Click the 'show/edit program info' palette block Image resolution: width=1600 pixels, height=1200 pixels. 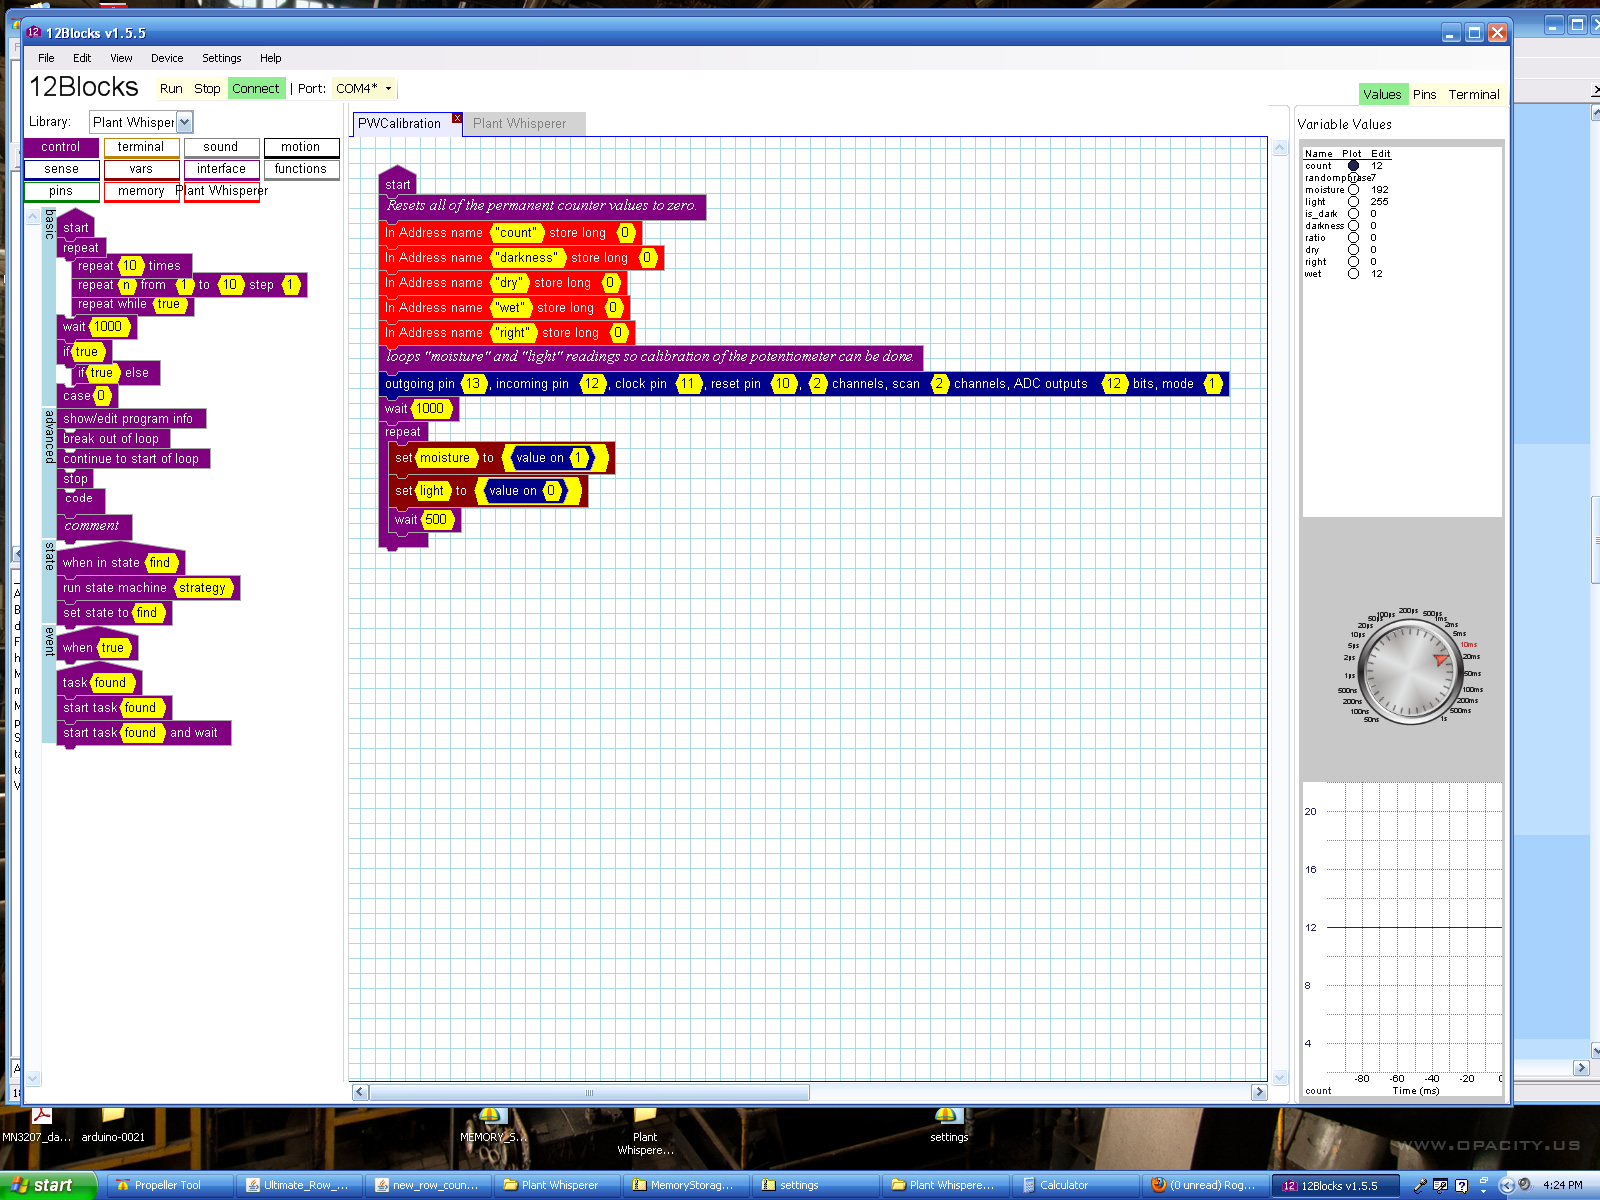point(130,419)
